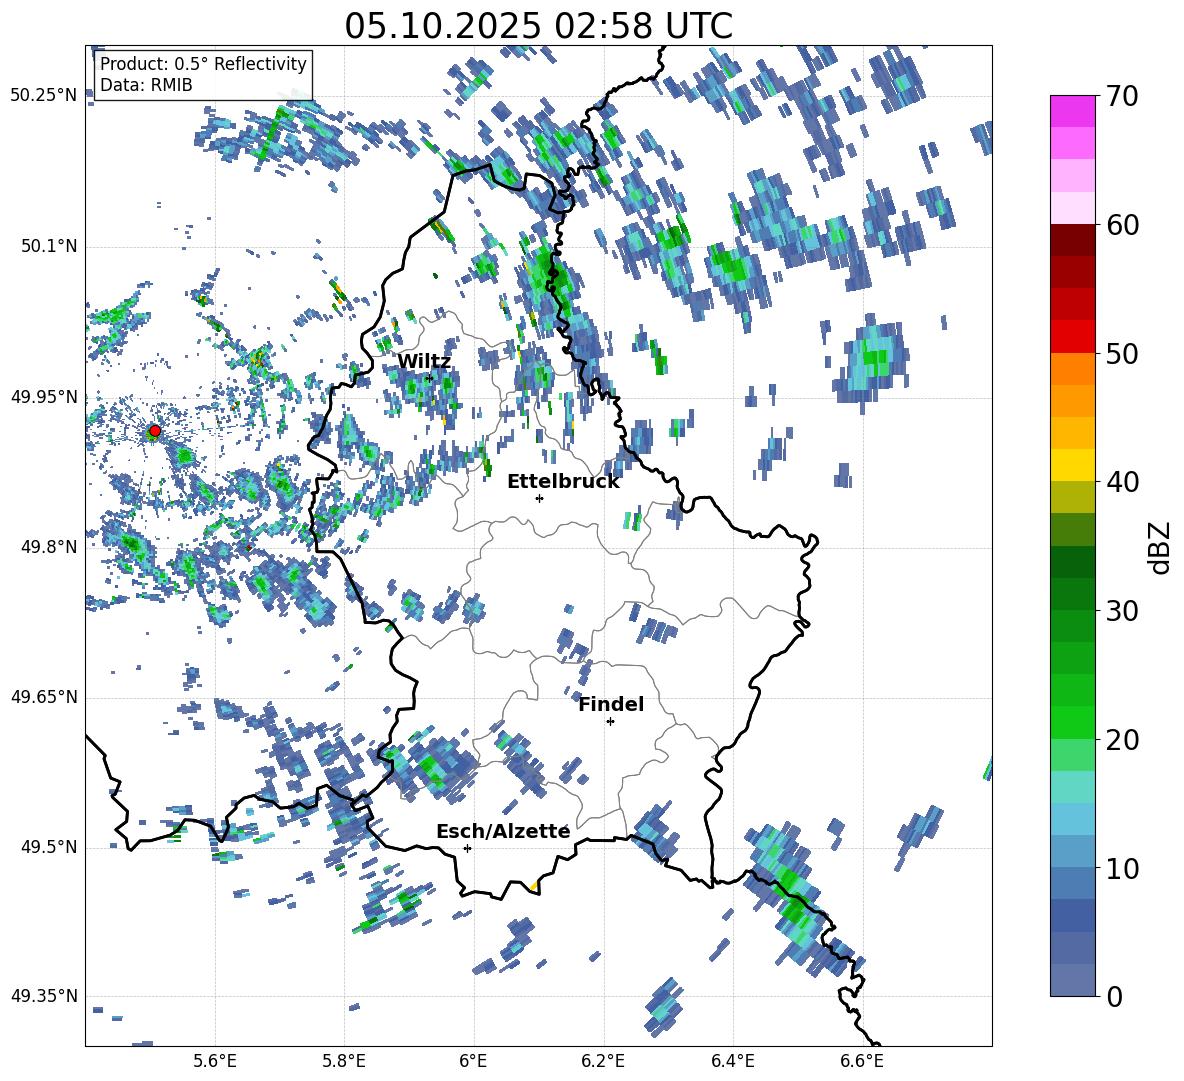
Task: Click the 40 tick on colorbar
Action: (x=1122, y=482)
